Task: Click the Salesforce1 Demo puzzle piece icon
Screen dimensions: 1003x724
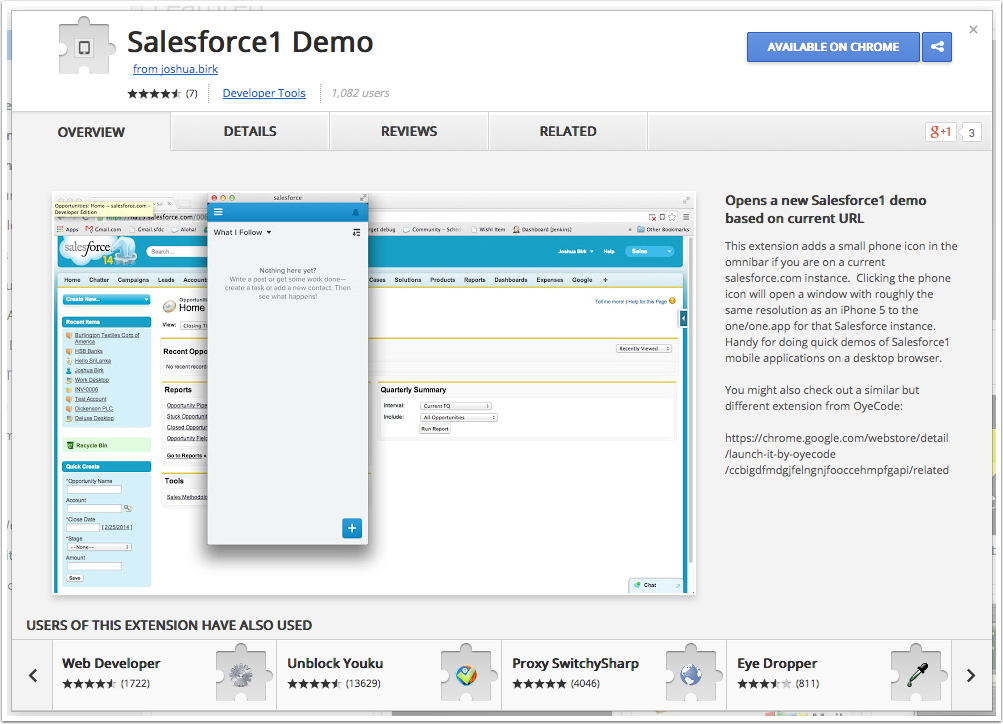Action: pos(86,47)
